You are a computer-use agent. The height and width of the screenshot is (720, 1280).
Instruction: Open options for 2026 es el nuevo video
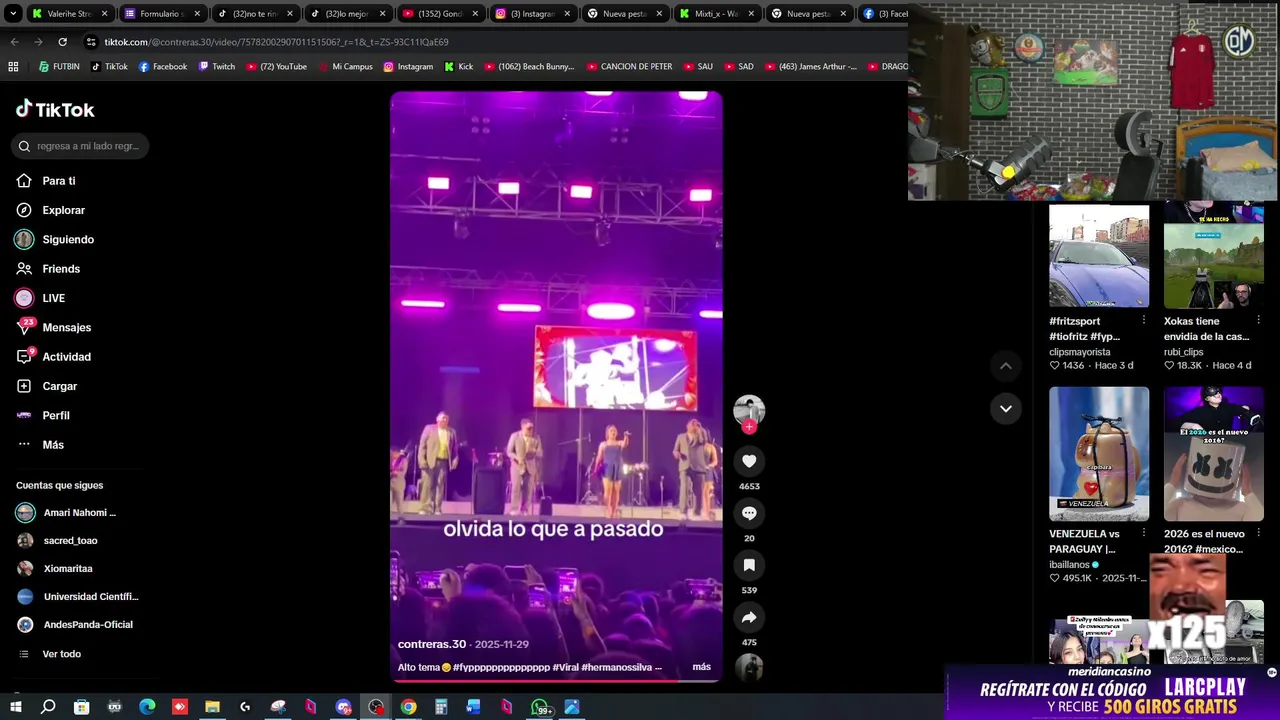point(1258,533)
